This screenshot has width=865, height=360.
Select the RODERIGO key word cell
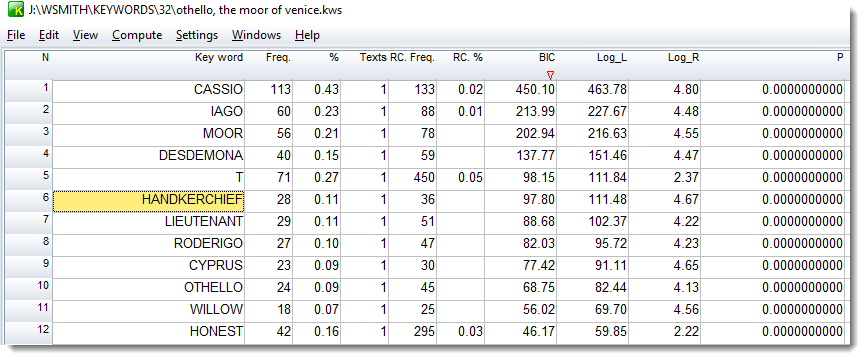click(148, 245)
